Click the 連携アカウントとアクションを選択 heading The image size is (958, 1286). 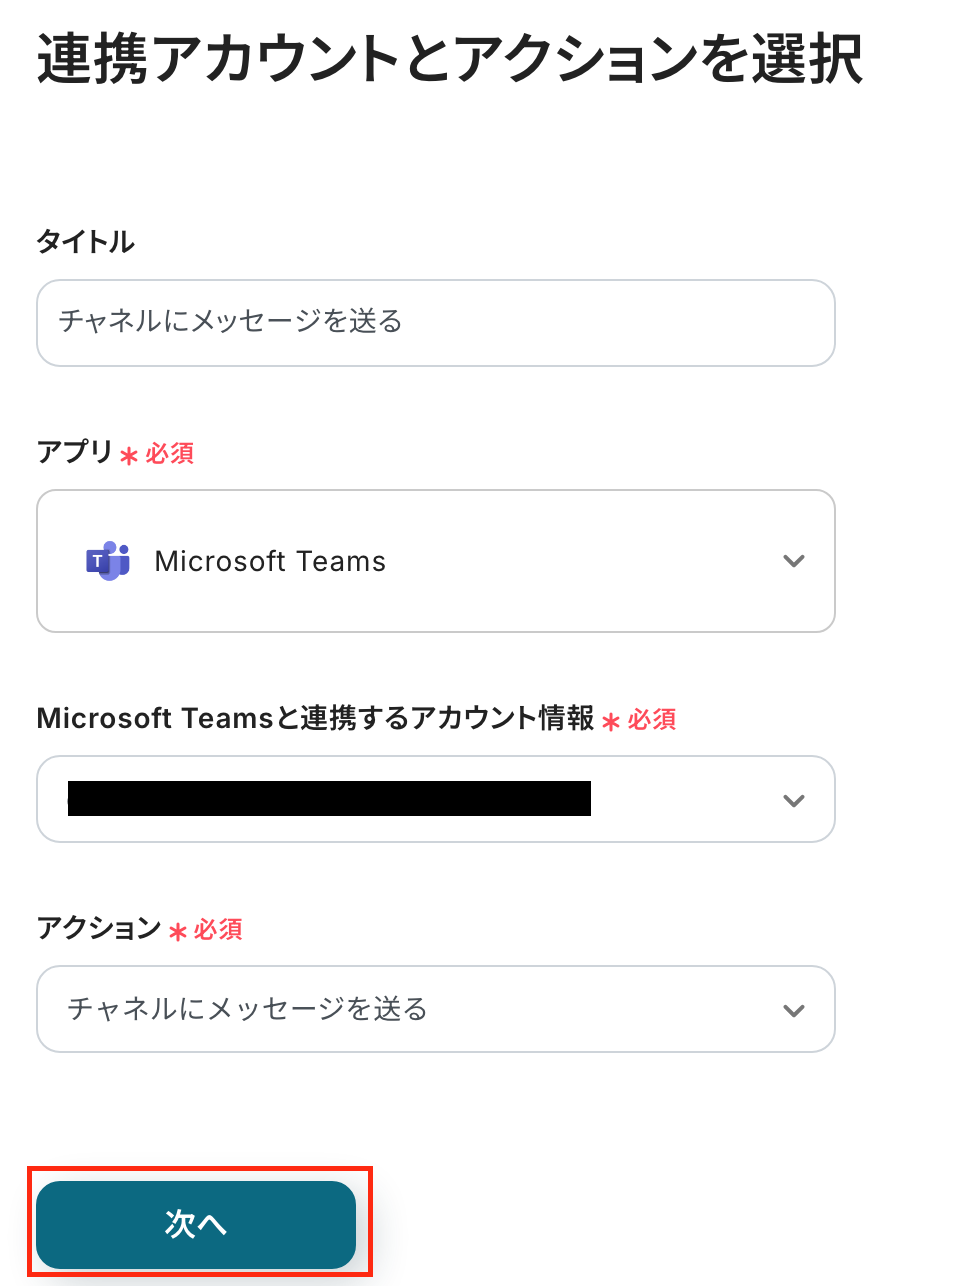(x=450, y=59)
